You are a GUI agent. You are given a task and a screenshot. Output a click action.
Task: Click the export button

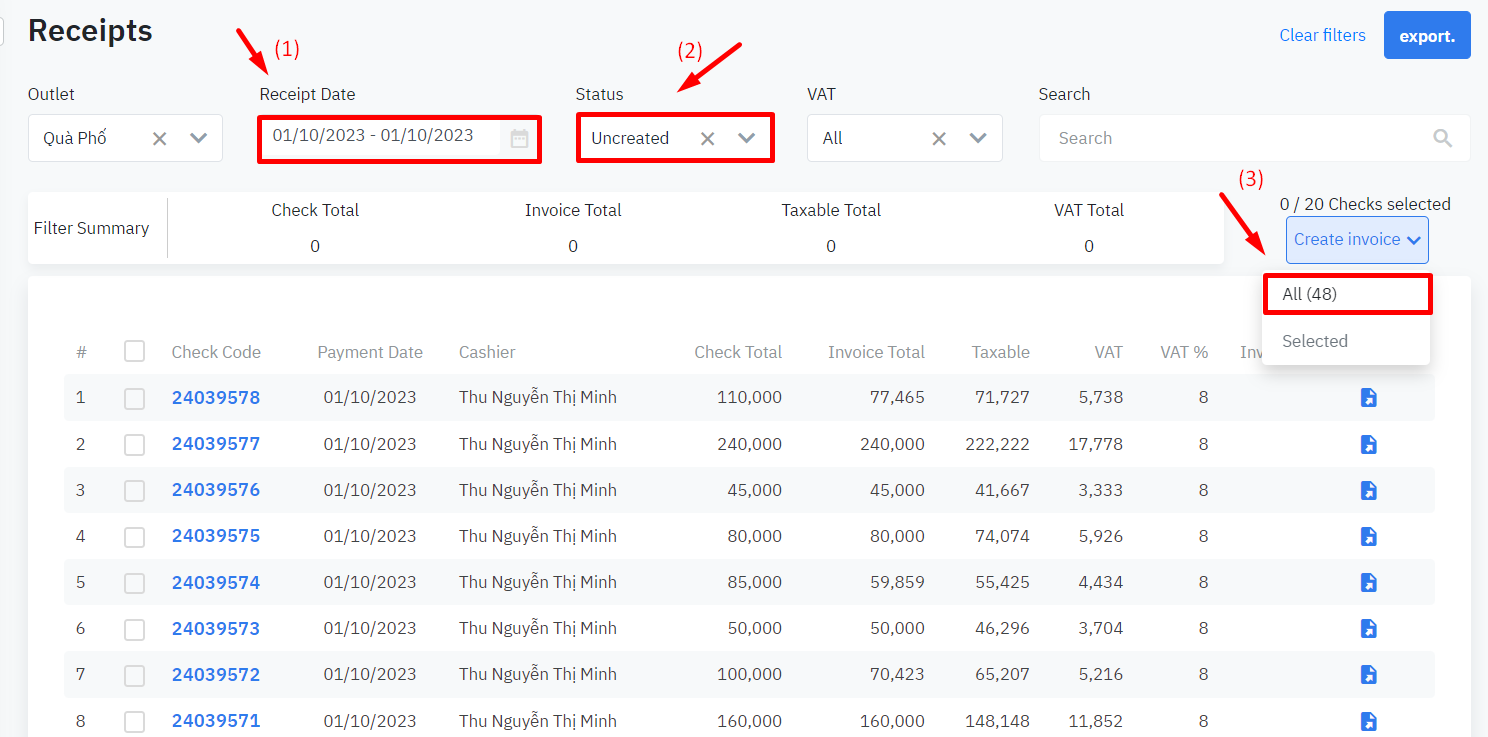pos(1426,36)
